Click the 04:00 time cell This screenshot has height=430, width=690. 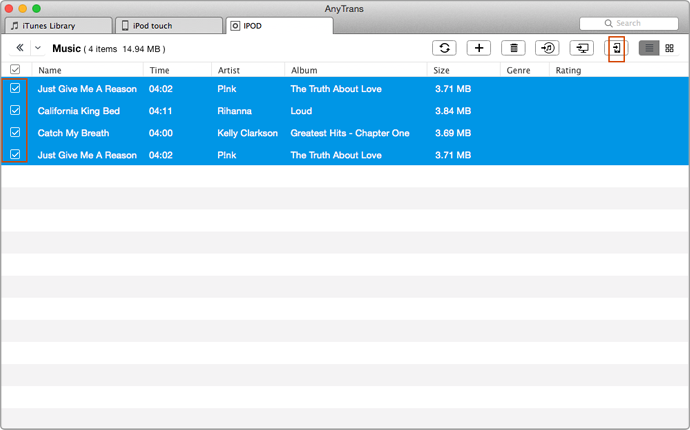tap(161, 133)
